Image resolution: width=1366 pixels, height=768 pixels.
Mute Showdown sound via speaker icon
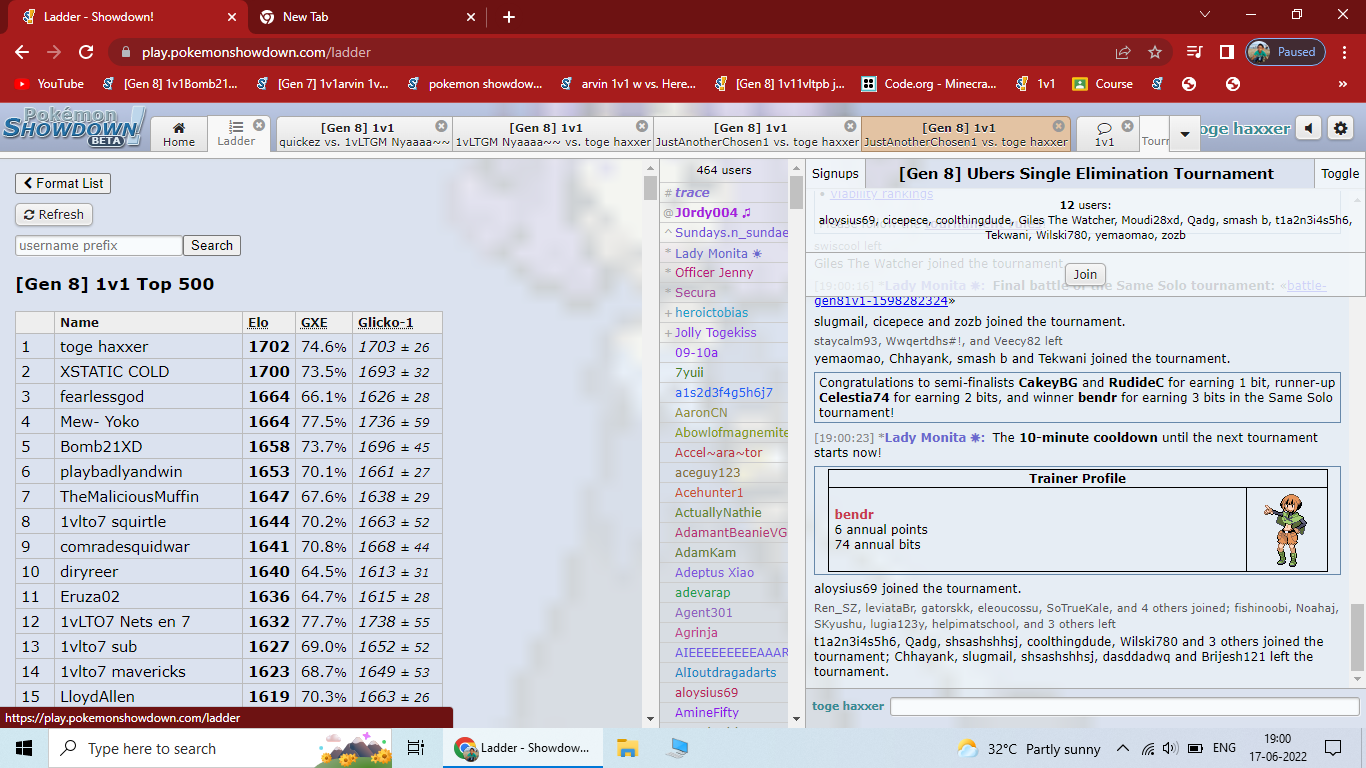coord(1308,128)
